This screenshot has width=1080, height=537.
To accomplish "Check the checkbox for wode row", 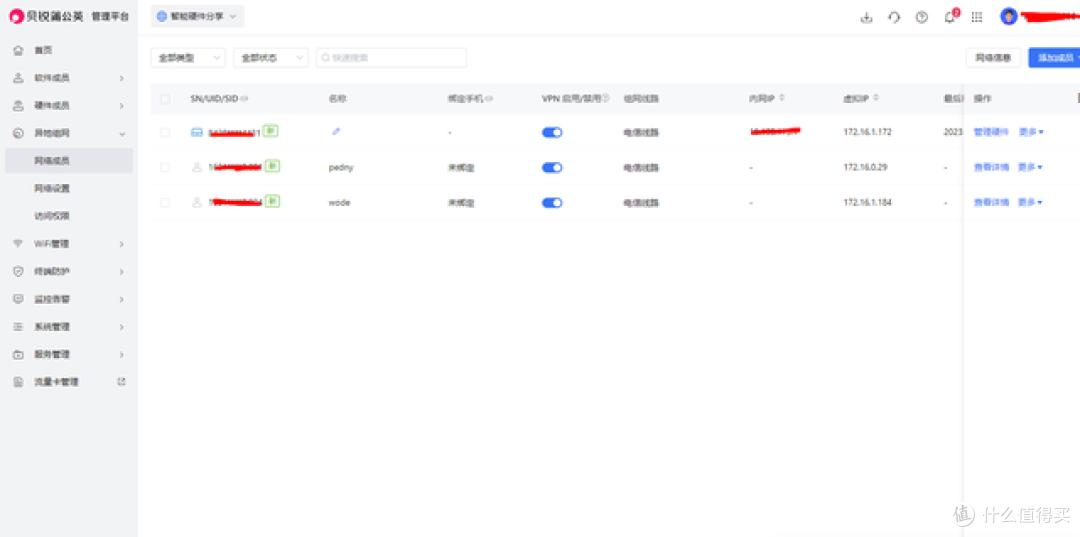I will click(165, 202).
